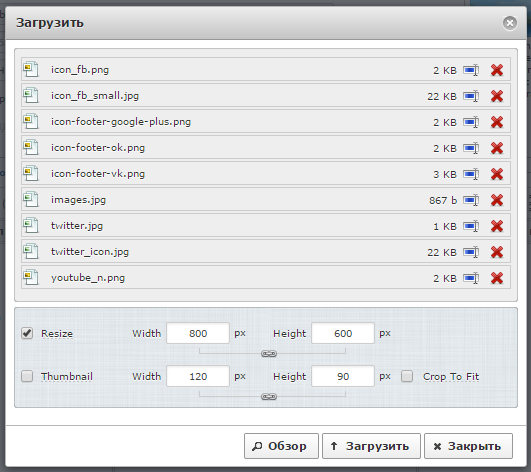Rename icon_fb_small.jpg using rename icon
The width and height of the screenshot is (531, 472).
coord(471,96)
